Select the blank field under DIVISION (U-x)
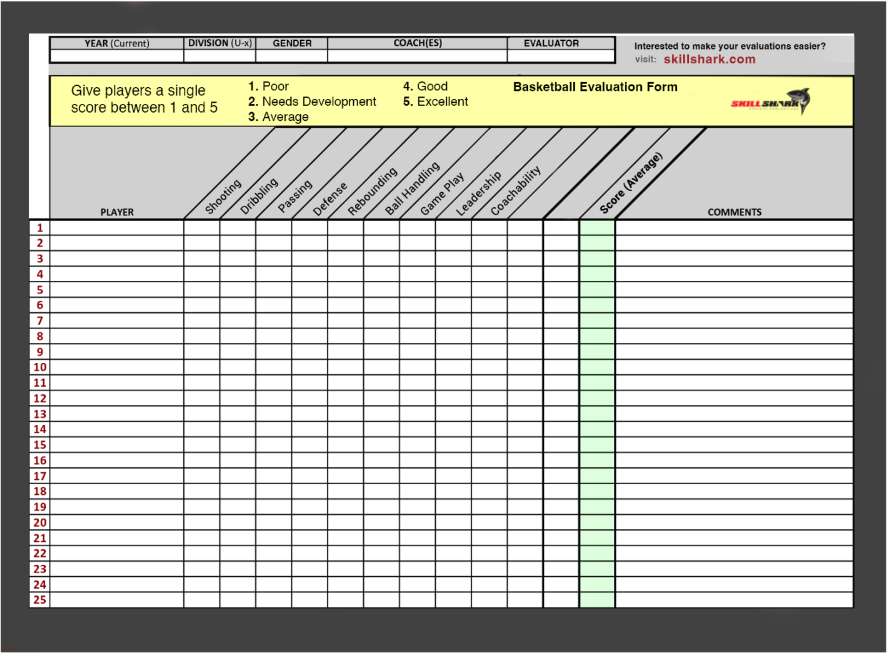 click(x=219, y=57)
